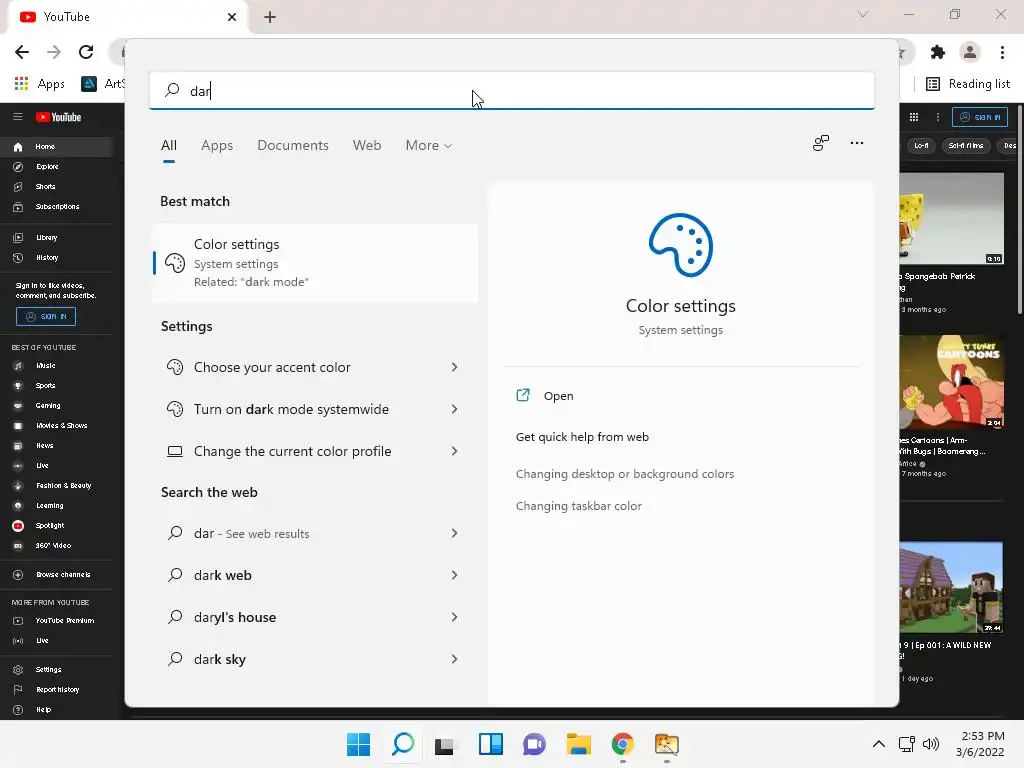Image resolution: width=1024 pixels, height=768 pixels.
Task: Select Choose your accent color result
Action: click(272, 367)
